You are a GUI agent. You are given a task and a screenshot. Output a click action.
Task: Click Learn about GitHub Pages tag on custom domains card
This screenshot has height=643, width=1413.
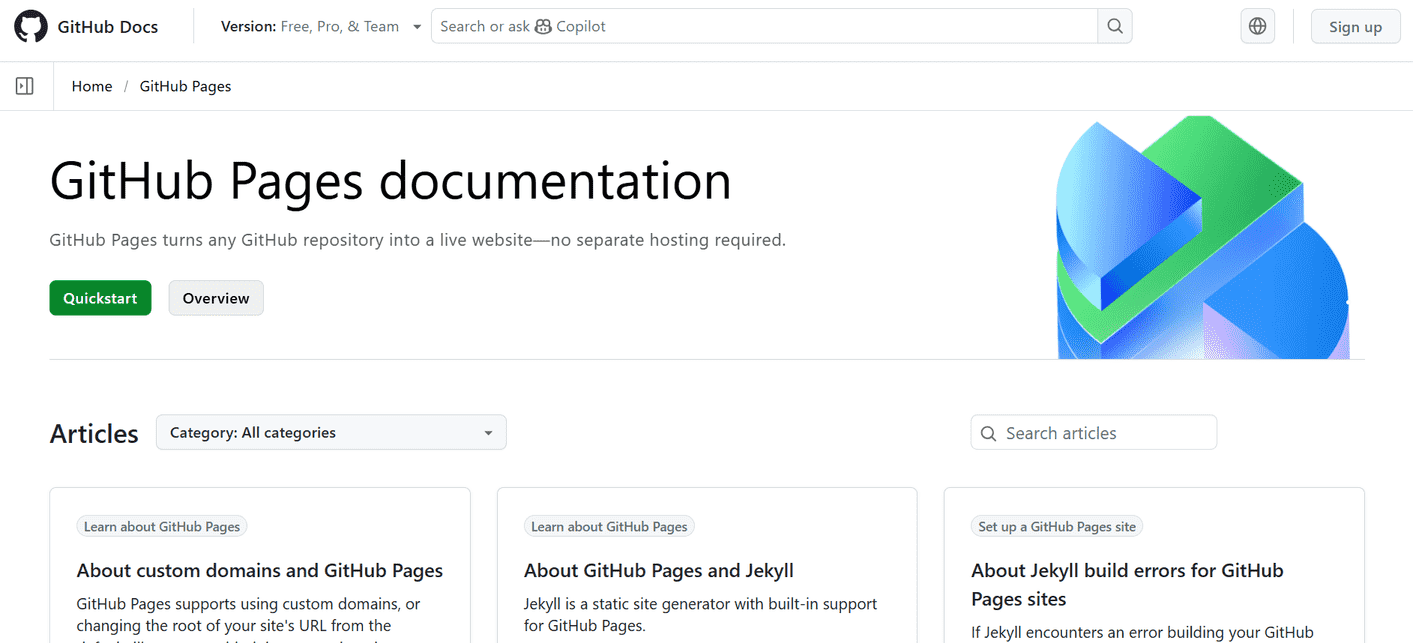click(162, 526)
